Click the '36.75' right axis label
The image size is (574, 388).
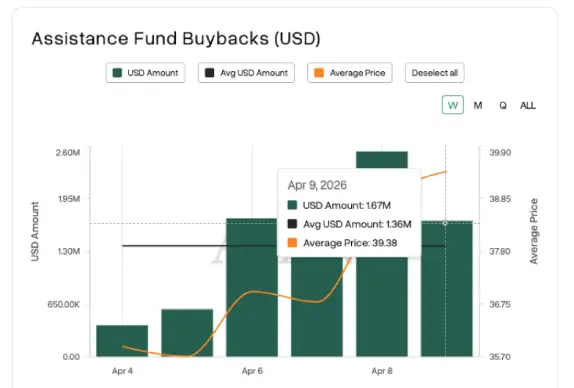(500, 304)
